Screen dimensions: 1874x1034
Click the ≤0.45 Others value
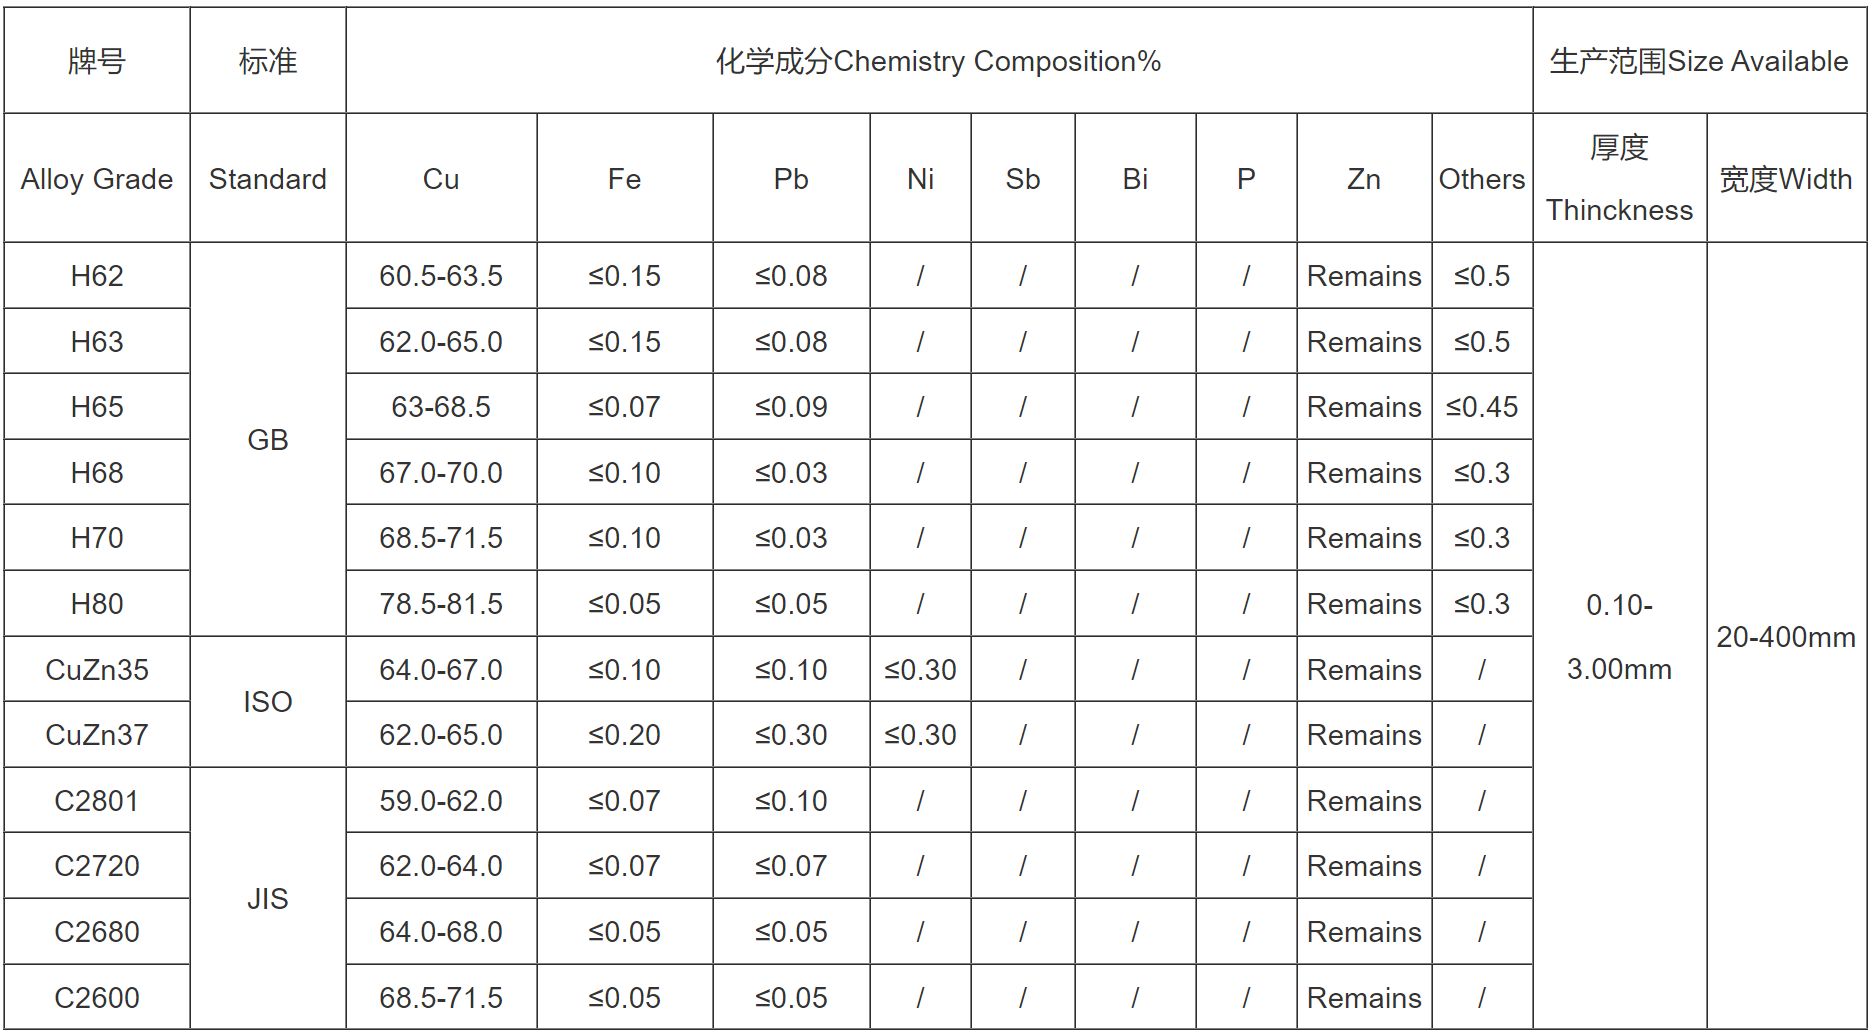point(1482,407)
